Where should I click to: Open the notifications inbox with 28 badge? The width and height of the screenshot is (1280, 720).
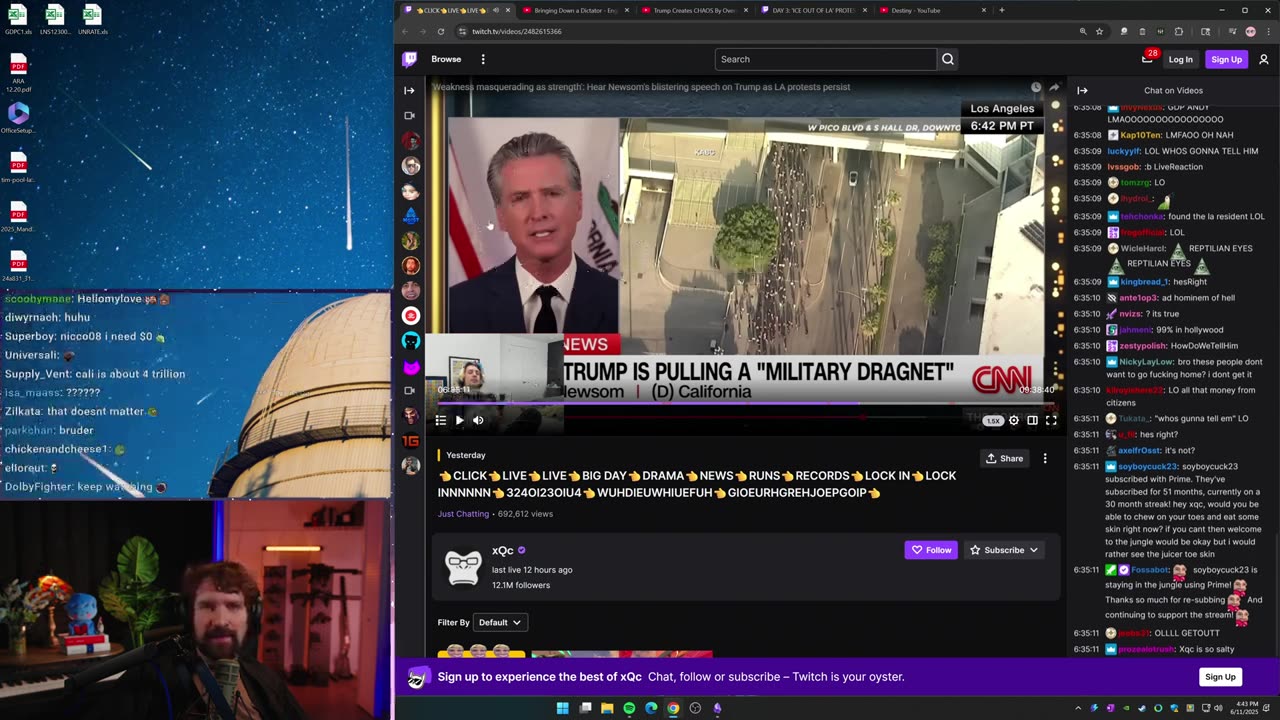click(x=1147, y=59)
